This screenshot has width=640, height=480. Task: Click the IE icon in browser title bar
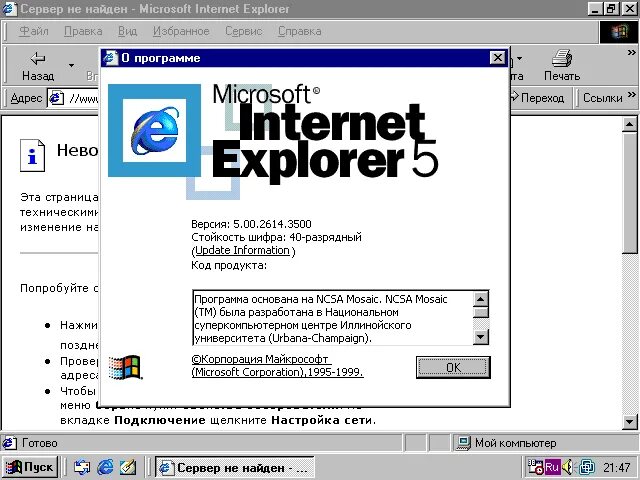(x=9, y=9)
